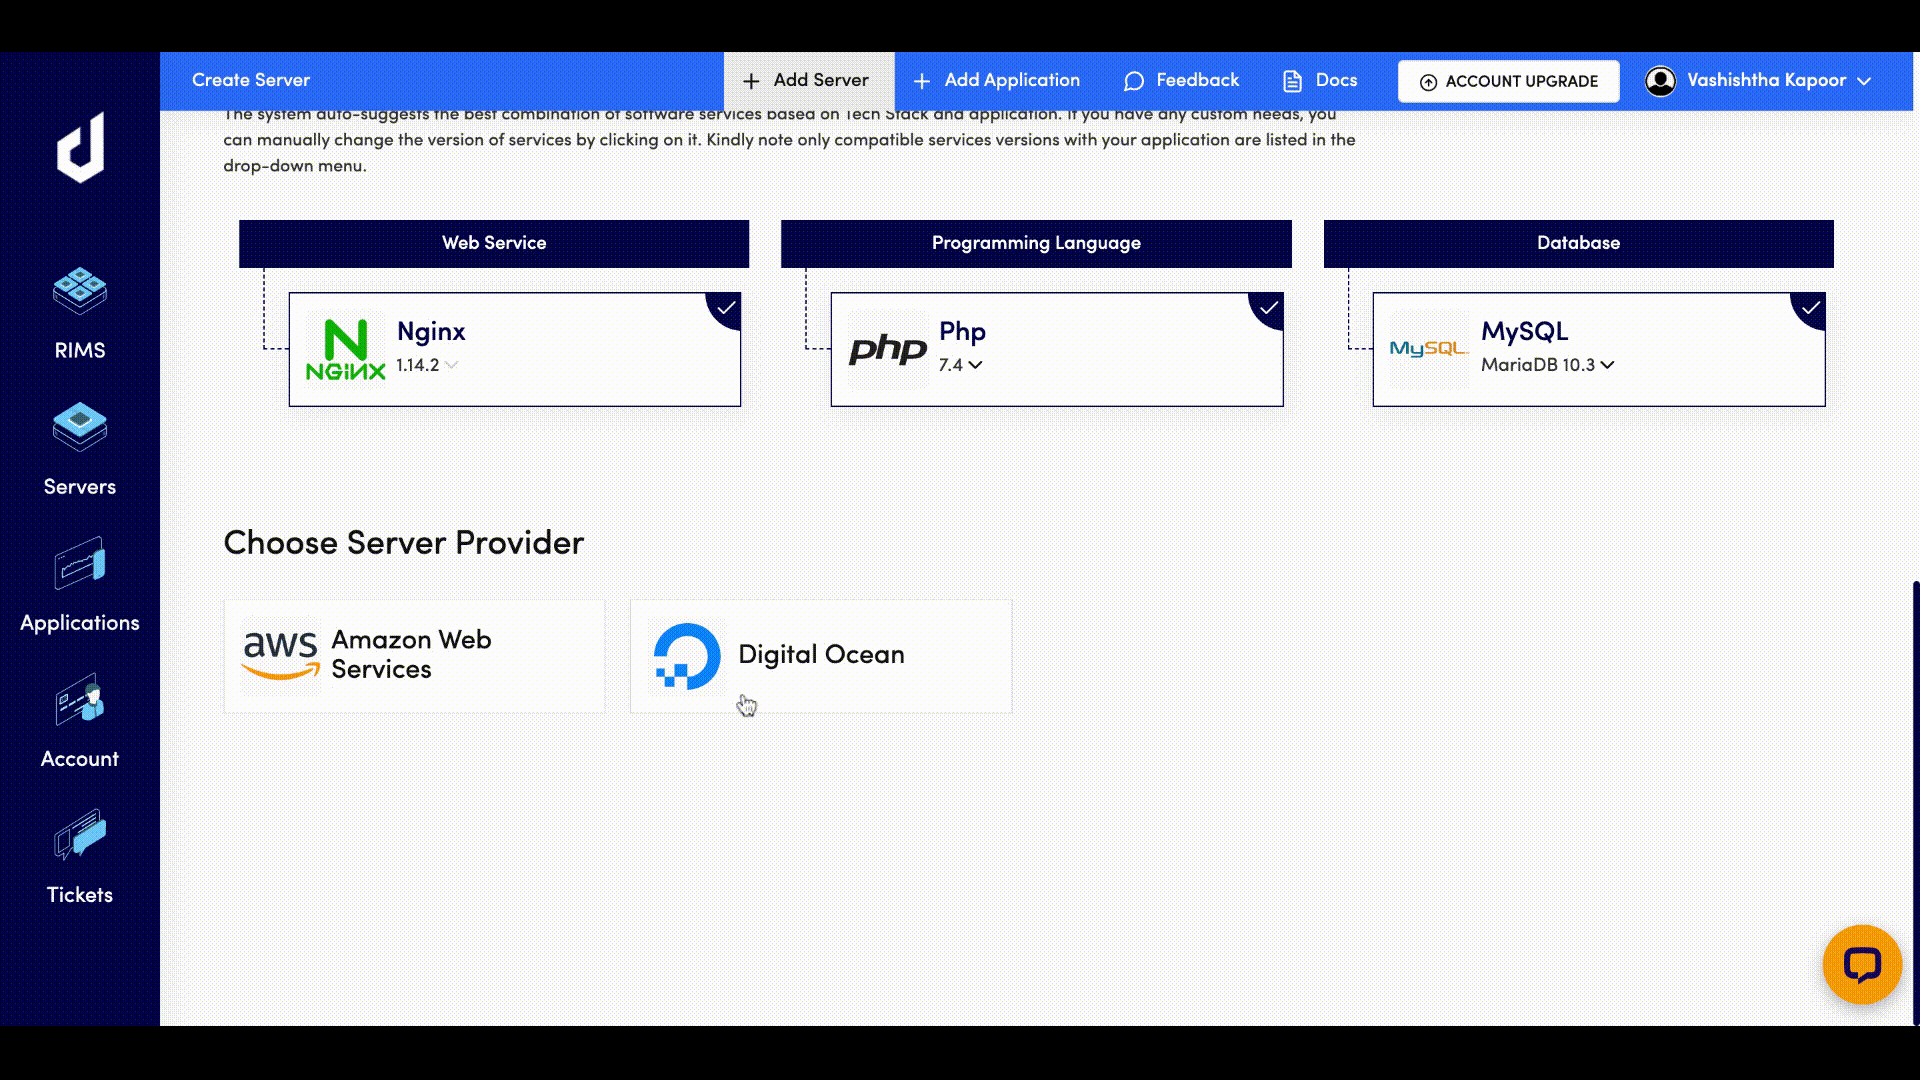
Task: Click the Choose Server Provider heading
Action: pos(403,542)
